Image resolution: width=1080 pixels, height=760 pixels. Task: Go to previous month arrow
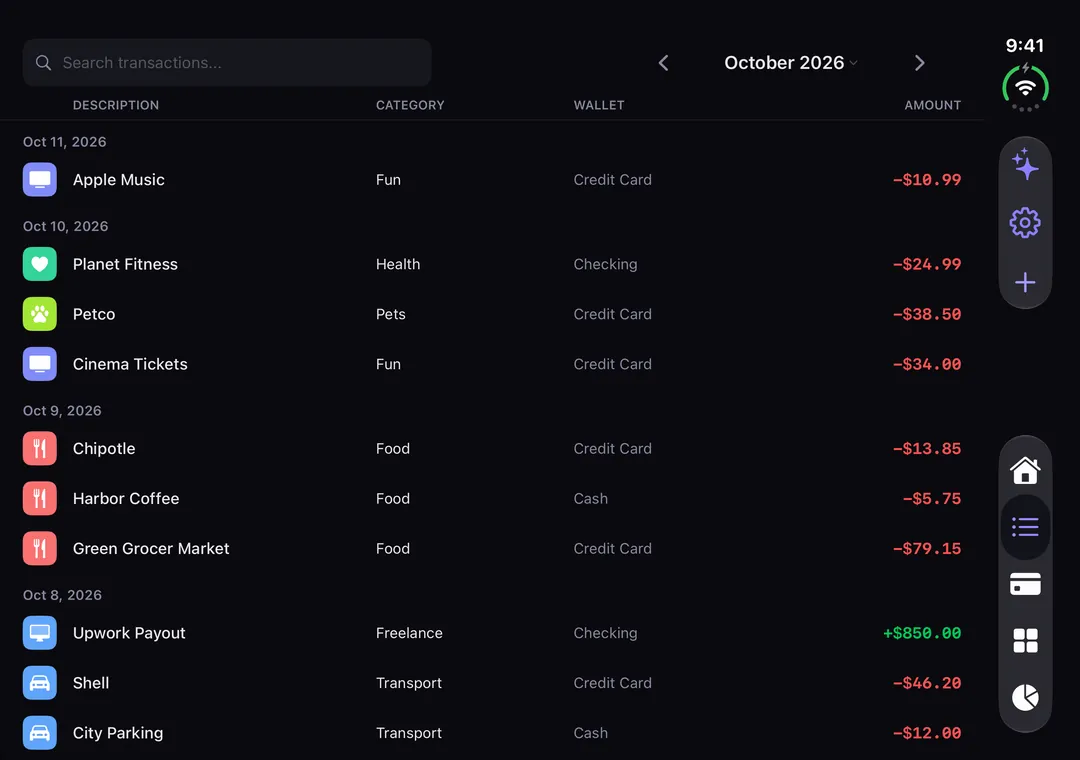tap(663, 63)
